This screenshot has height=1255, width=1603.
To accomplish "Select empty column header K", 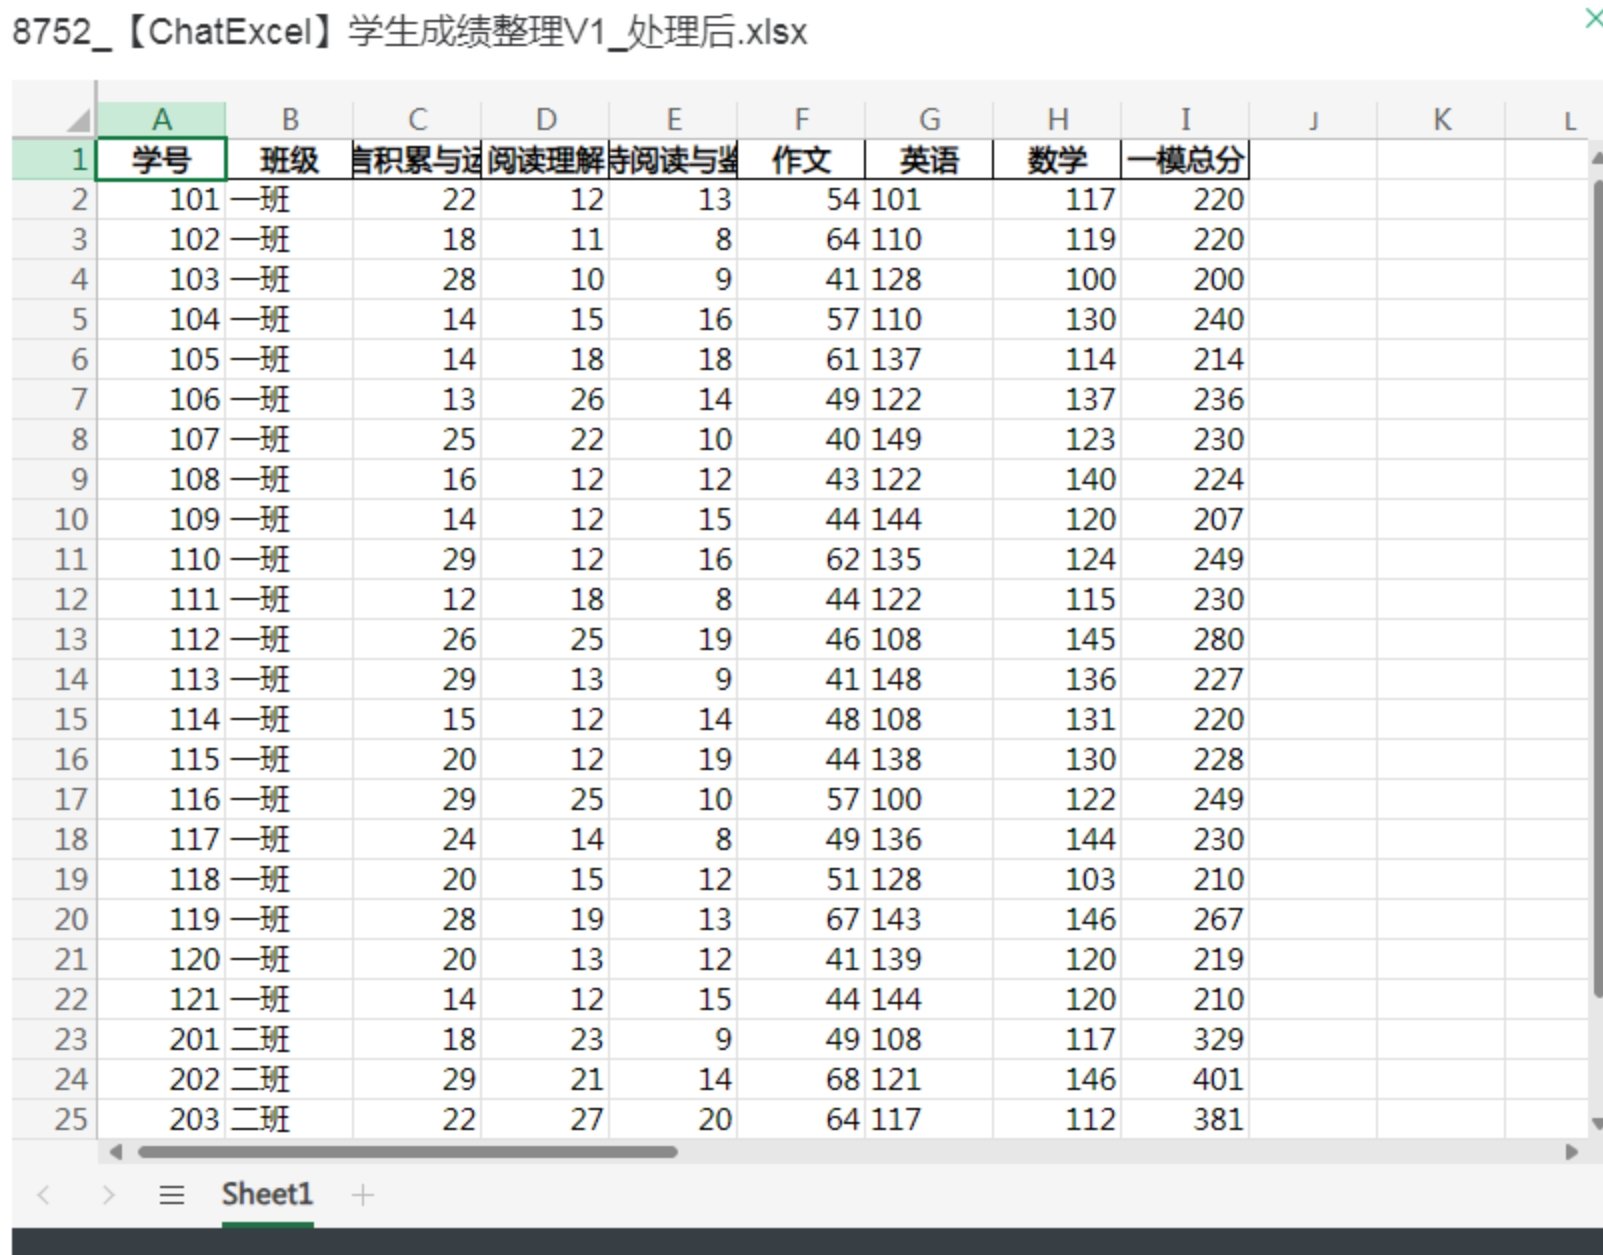I will click(x=1441, y=118).
